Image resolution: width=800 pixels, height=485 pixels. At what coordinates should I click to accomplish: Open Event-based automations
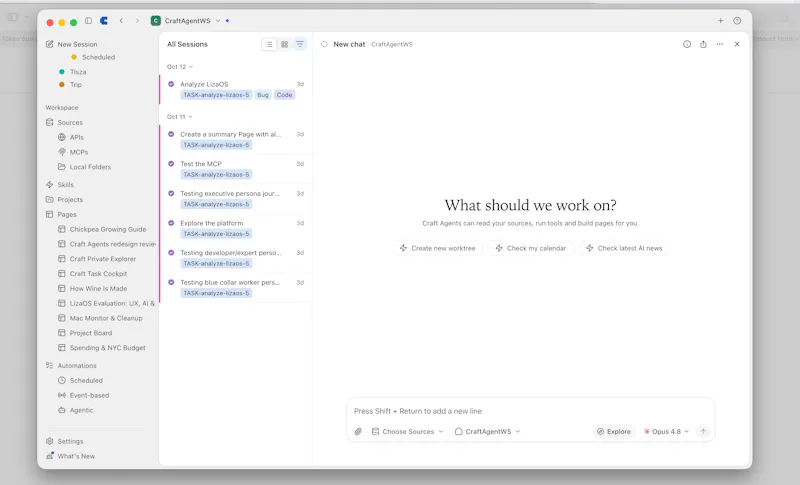click(83, 395)
